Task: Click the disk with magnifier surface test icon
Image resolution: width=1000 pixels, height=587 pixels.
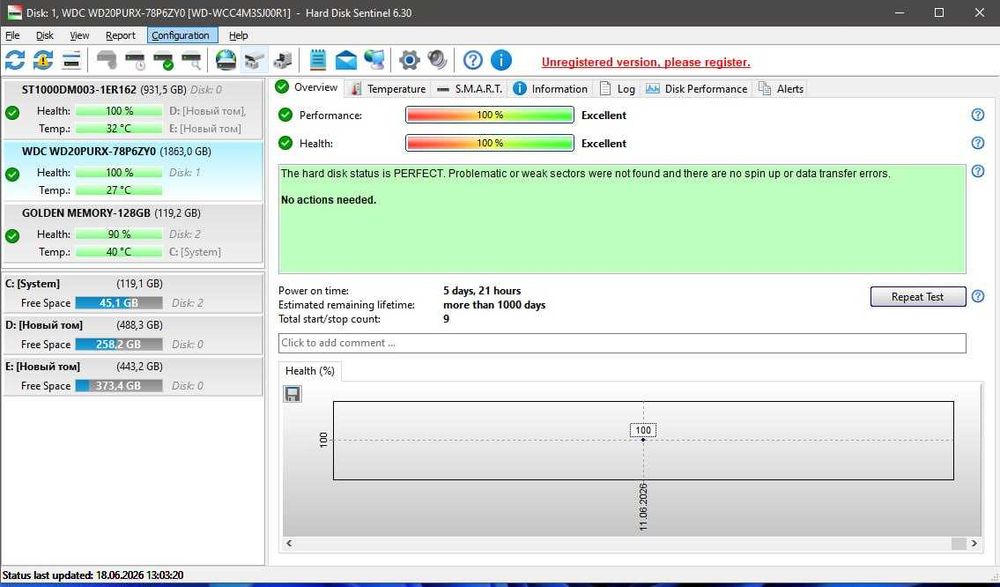Action: [x=191, y=61]
